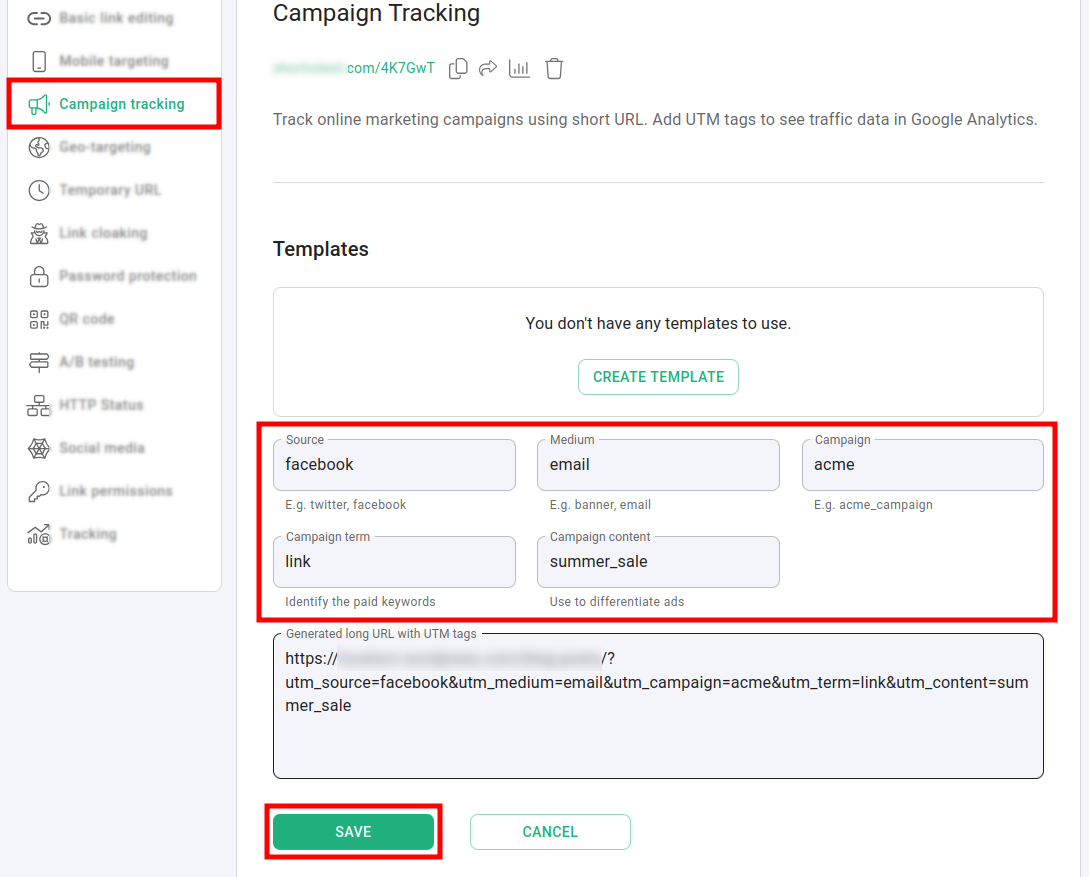Save the campaign tracking settings

coord(353,832)
